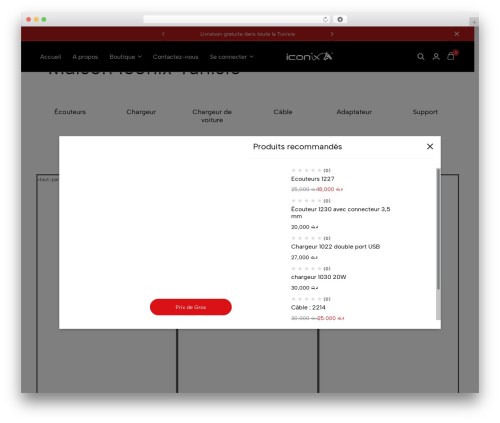This screenshot has width=500, height=423.
Task: Open Câble : 2214 product link
Action: point(308,307)
